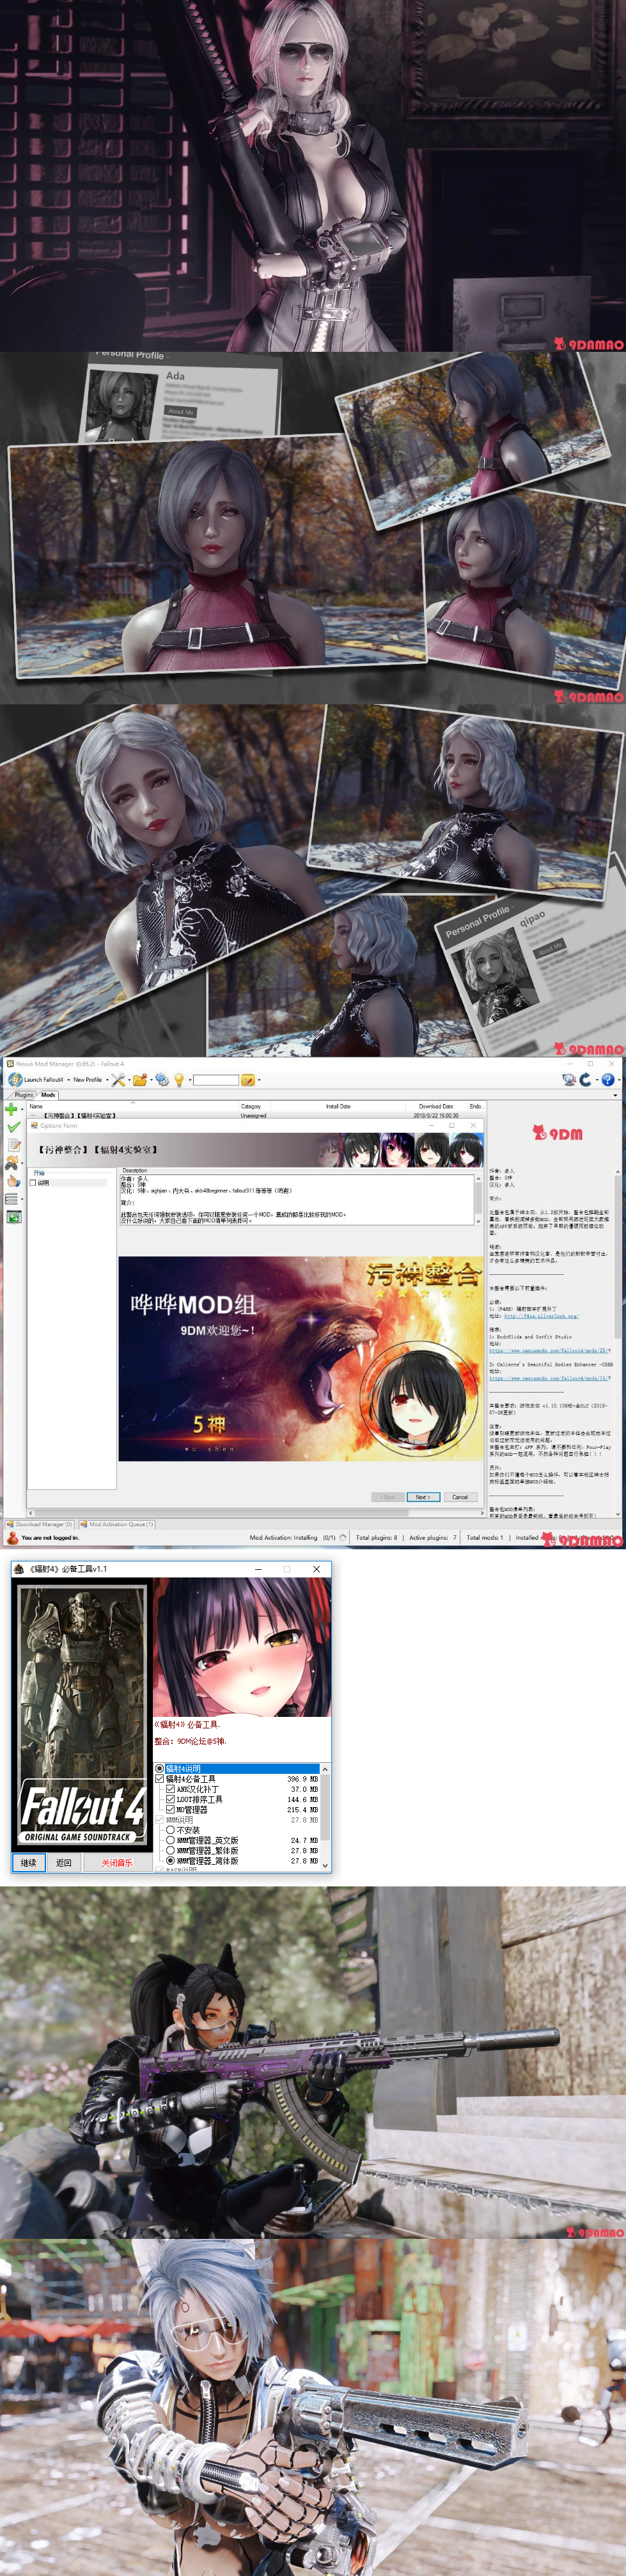Click the refresh icon at the toolbar's right
This screenshot has width=626, height=2576.
(x=586, y=1080)
